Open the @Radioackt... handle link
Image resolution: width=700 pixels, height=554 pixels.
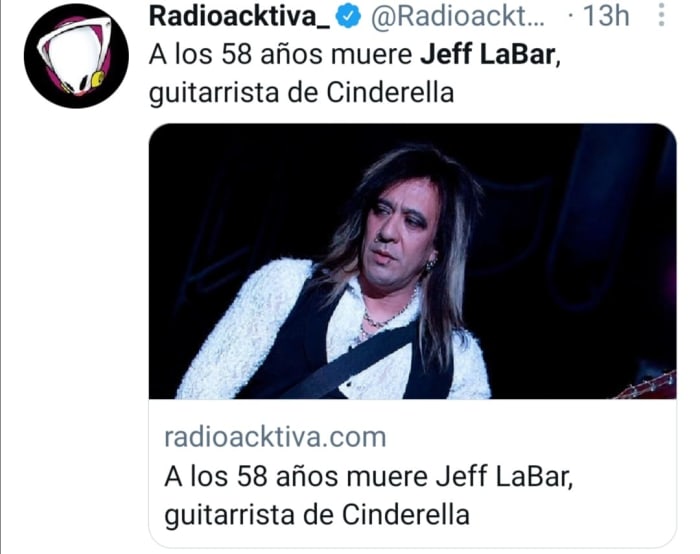(458, 16)
